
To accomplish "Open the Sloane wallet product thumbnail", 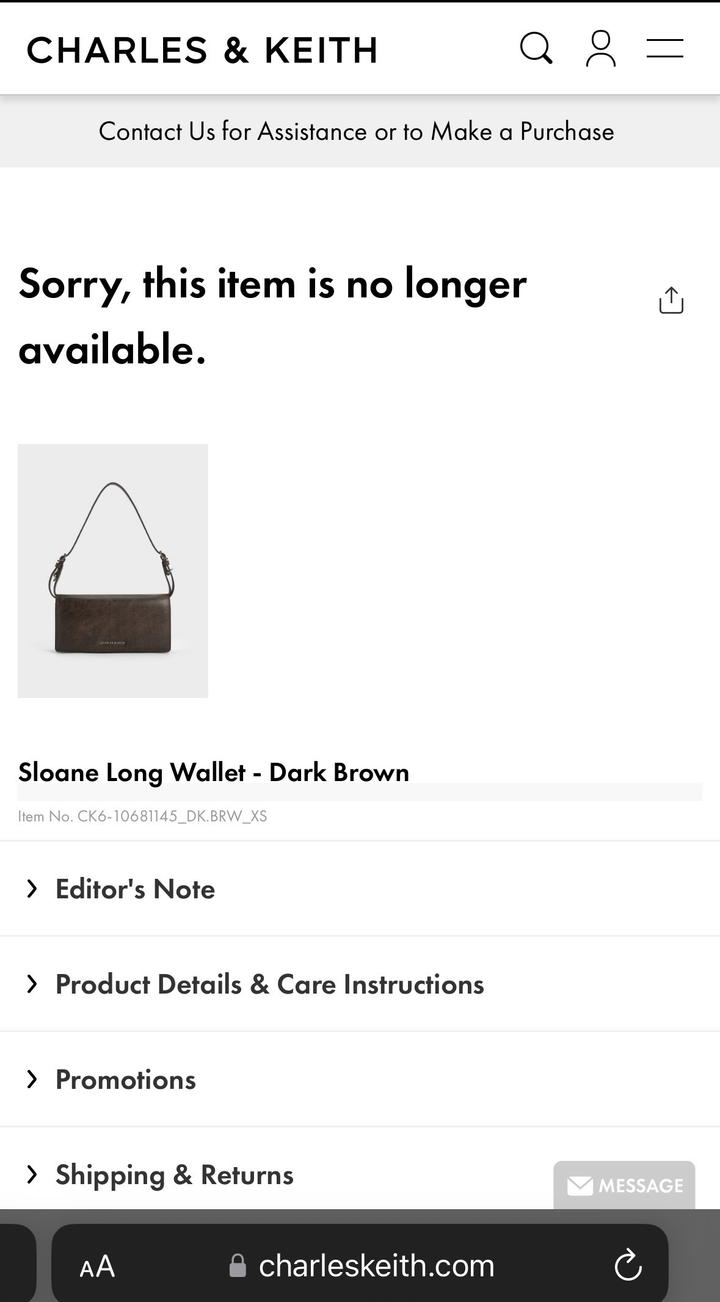I will pyautogui.click(x=113, y=570).
